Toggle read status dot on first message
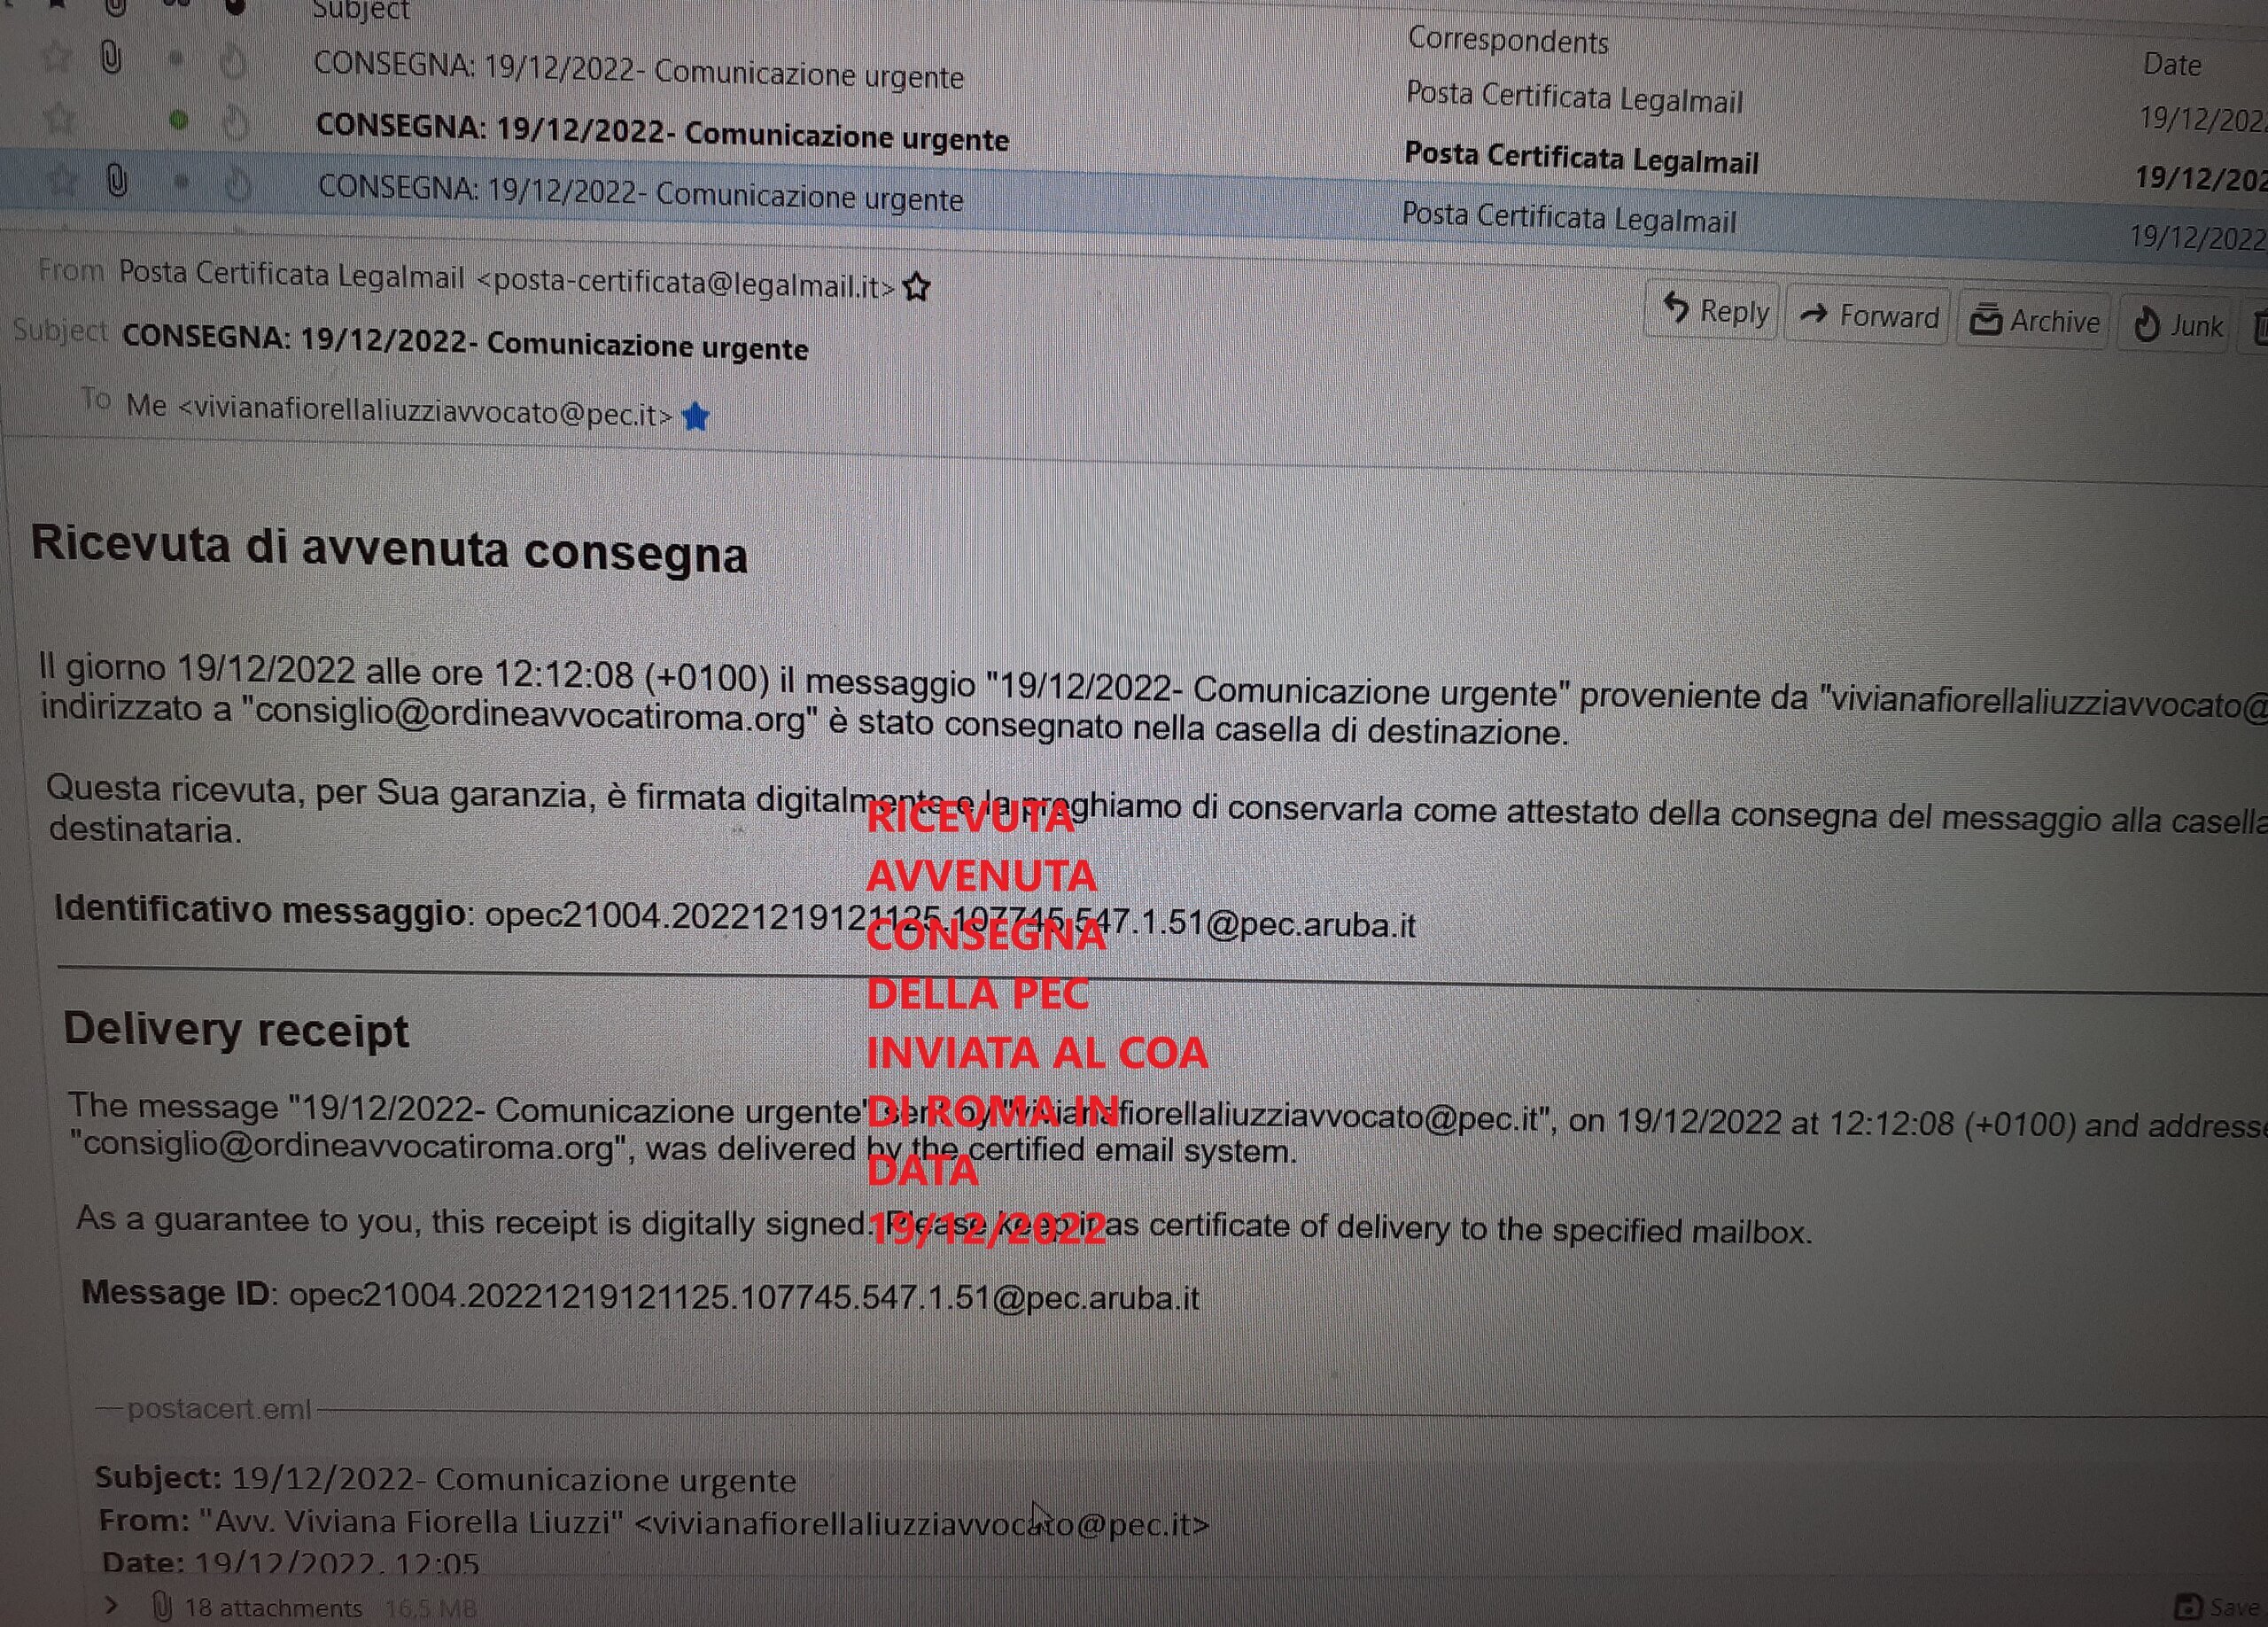Image resolution: width=2268 pixels, height=1627 pixels. [x=176, y=60]
